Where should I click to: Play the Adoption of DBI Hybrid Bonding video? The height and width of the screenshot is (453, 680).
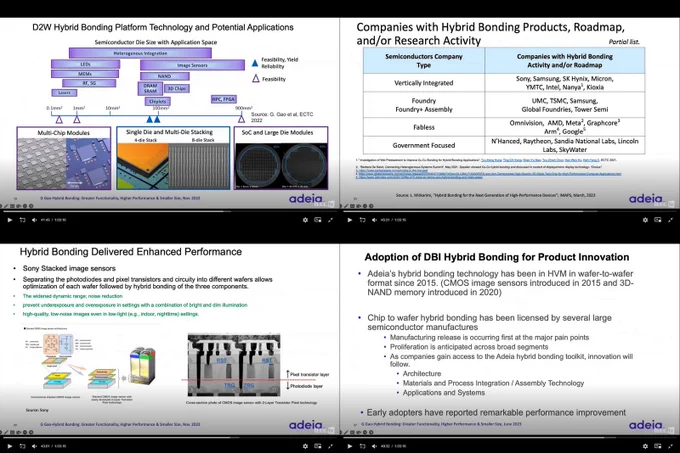[x=350, y=446]
